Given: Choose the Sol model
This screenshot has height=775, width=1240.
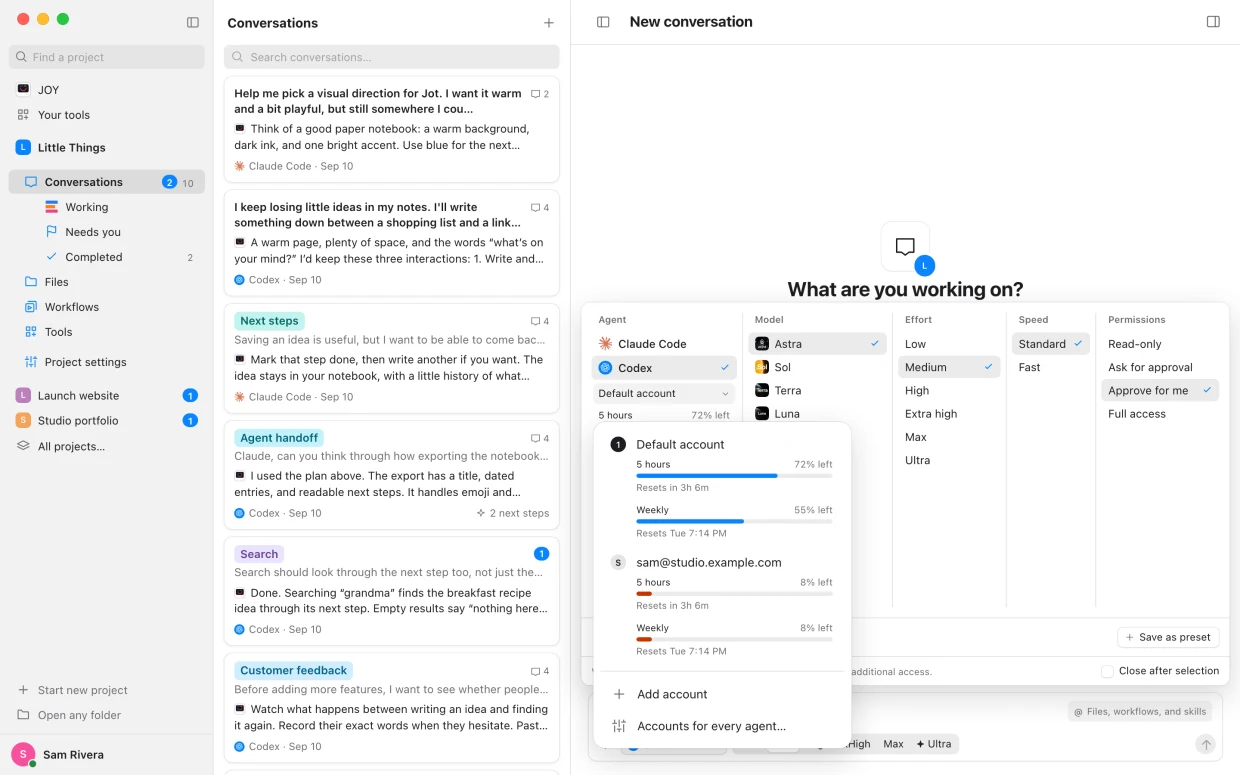Looking at the screenshot, I should (x=816, y=367).
